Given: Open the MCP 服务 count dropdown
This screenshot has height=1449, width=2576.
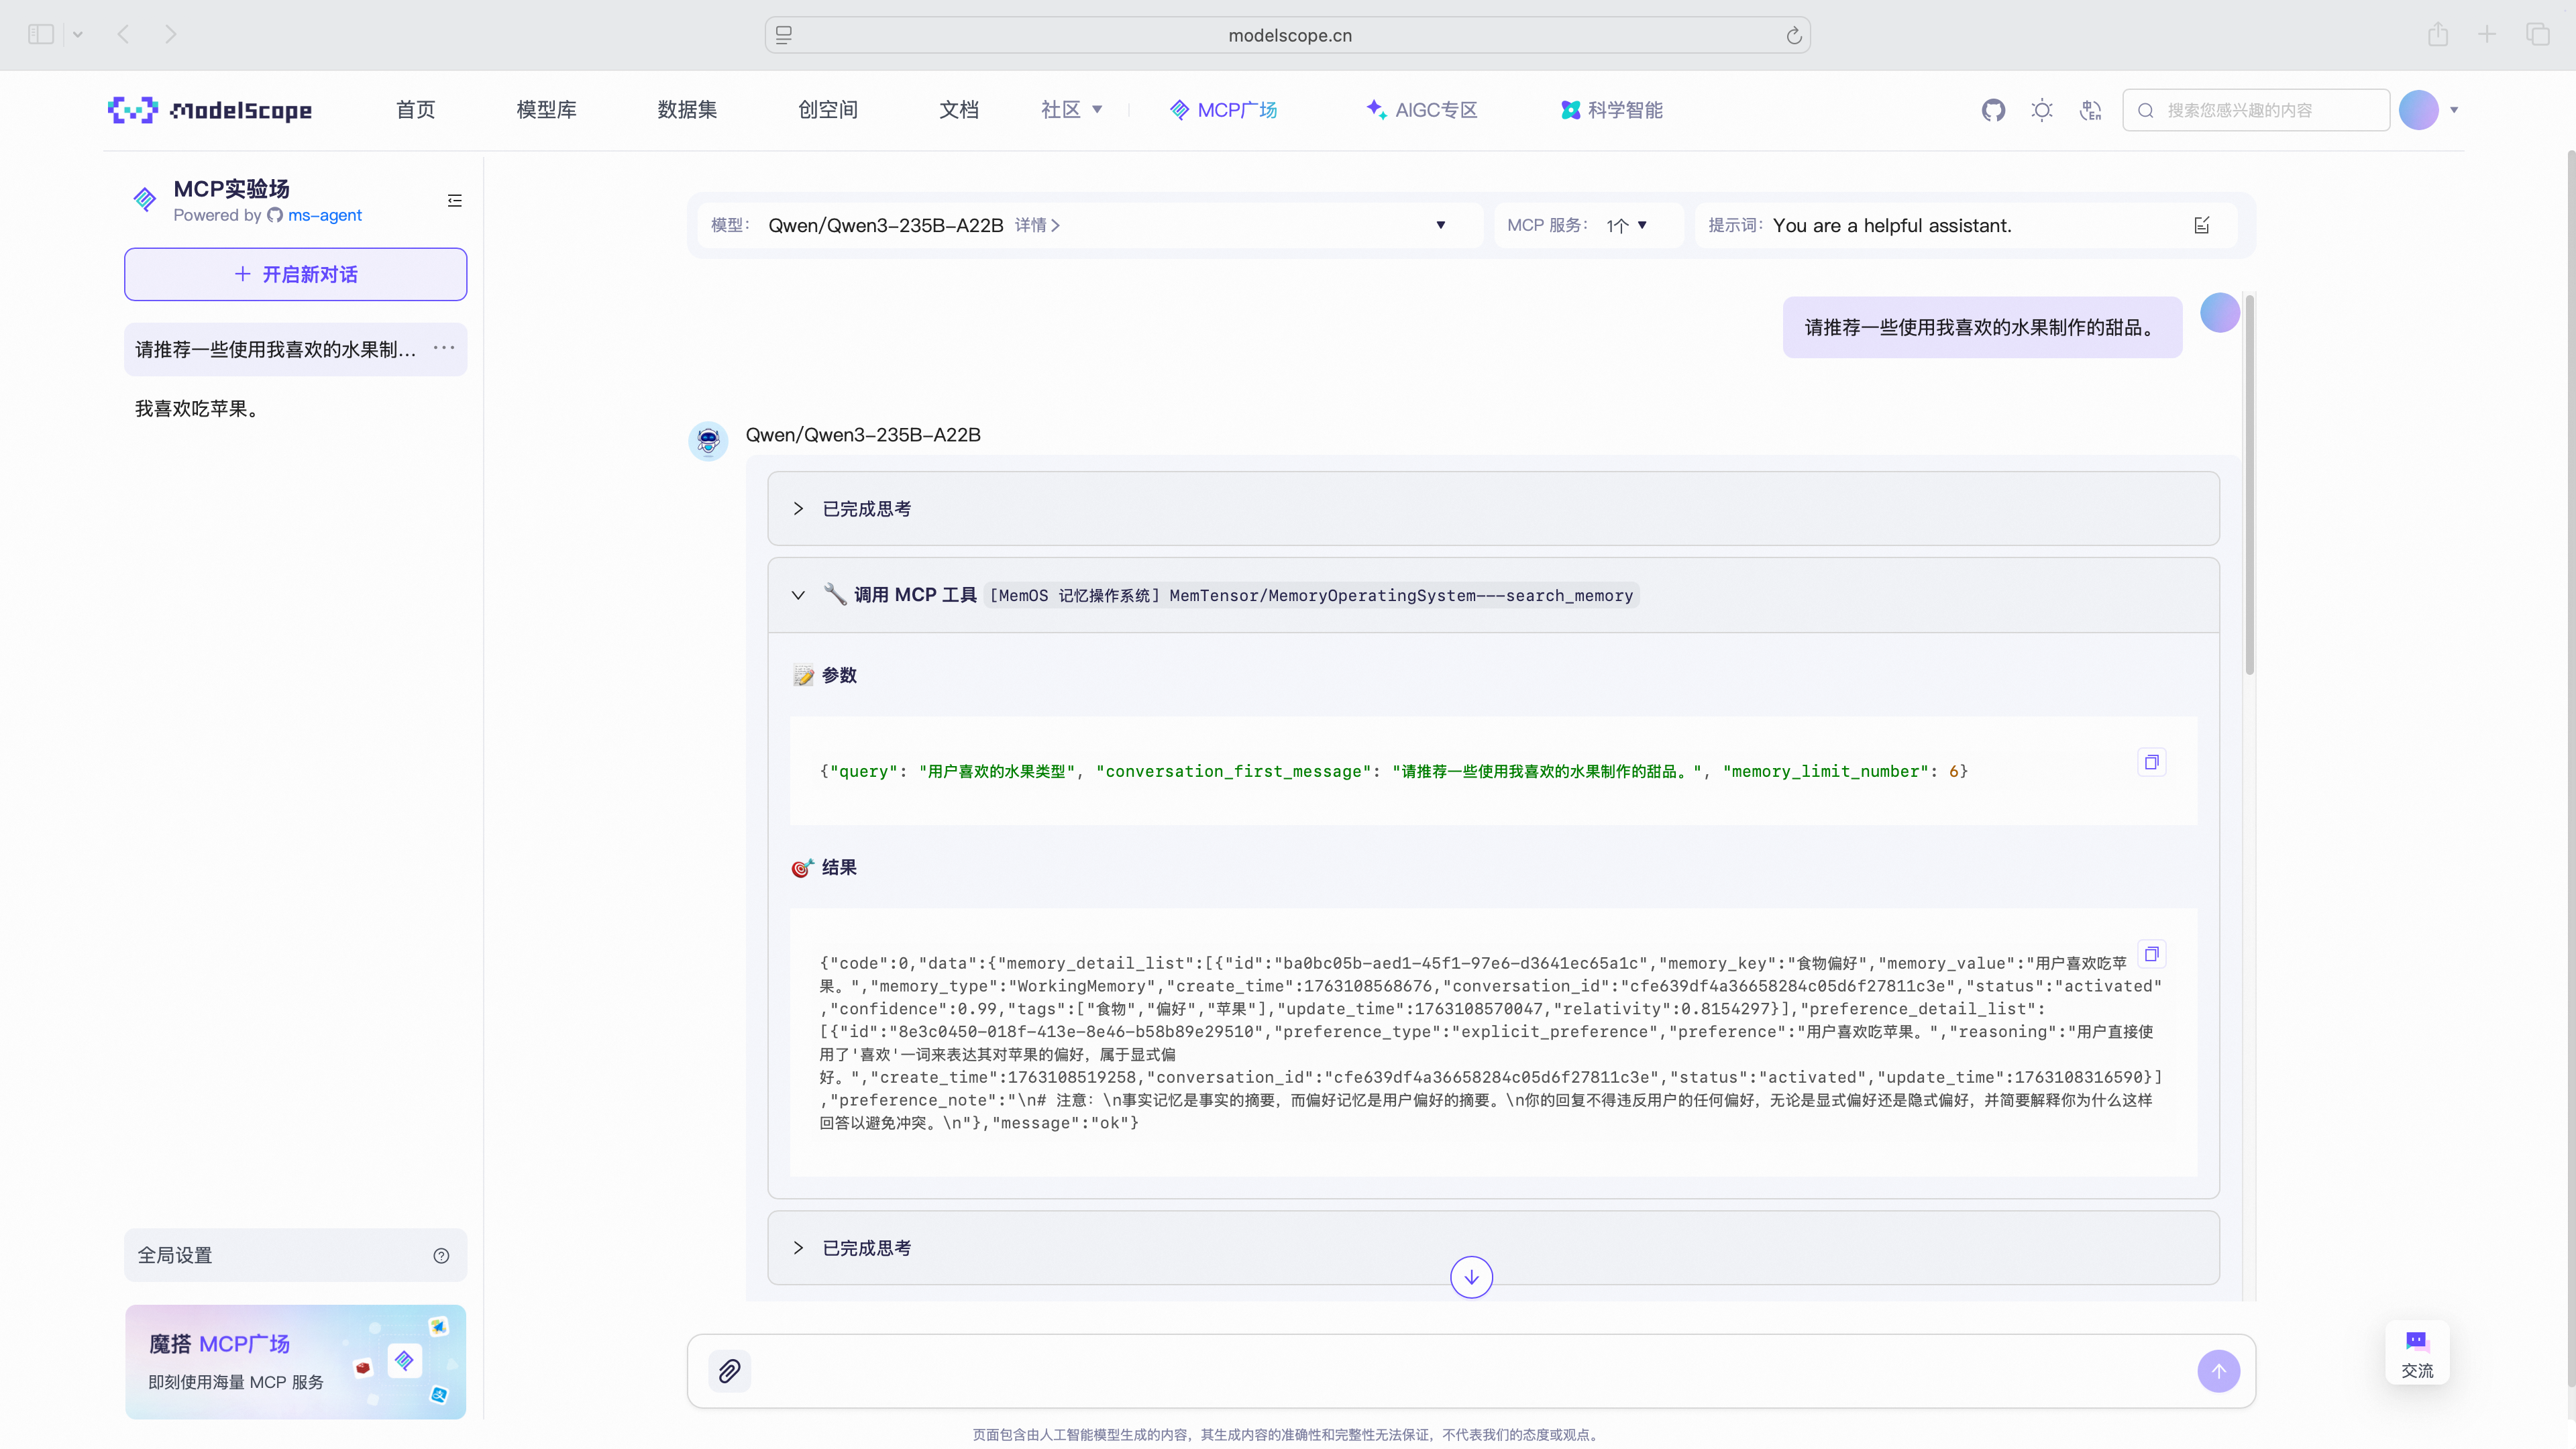Looking at the screenshot, I should click(x=1628, y=225).
